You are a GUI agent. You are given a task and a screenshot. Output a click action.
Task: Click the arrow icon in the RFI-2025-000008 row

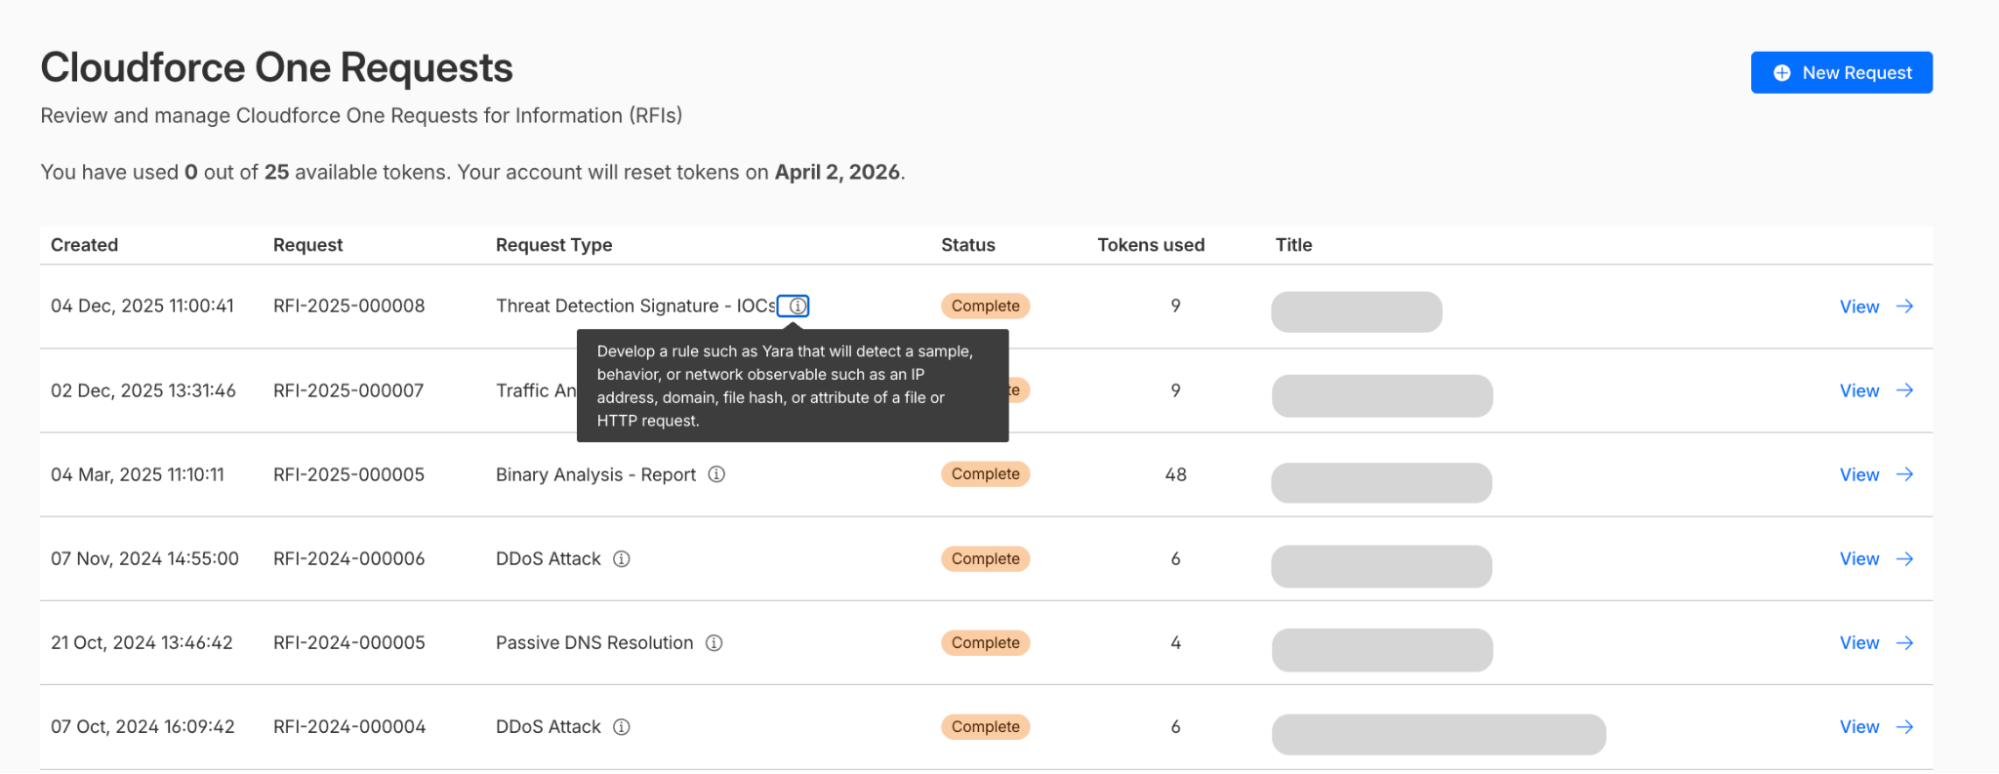pos(1905,306)
